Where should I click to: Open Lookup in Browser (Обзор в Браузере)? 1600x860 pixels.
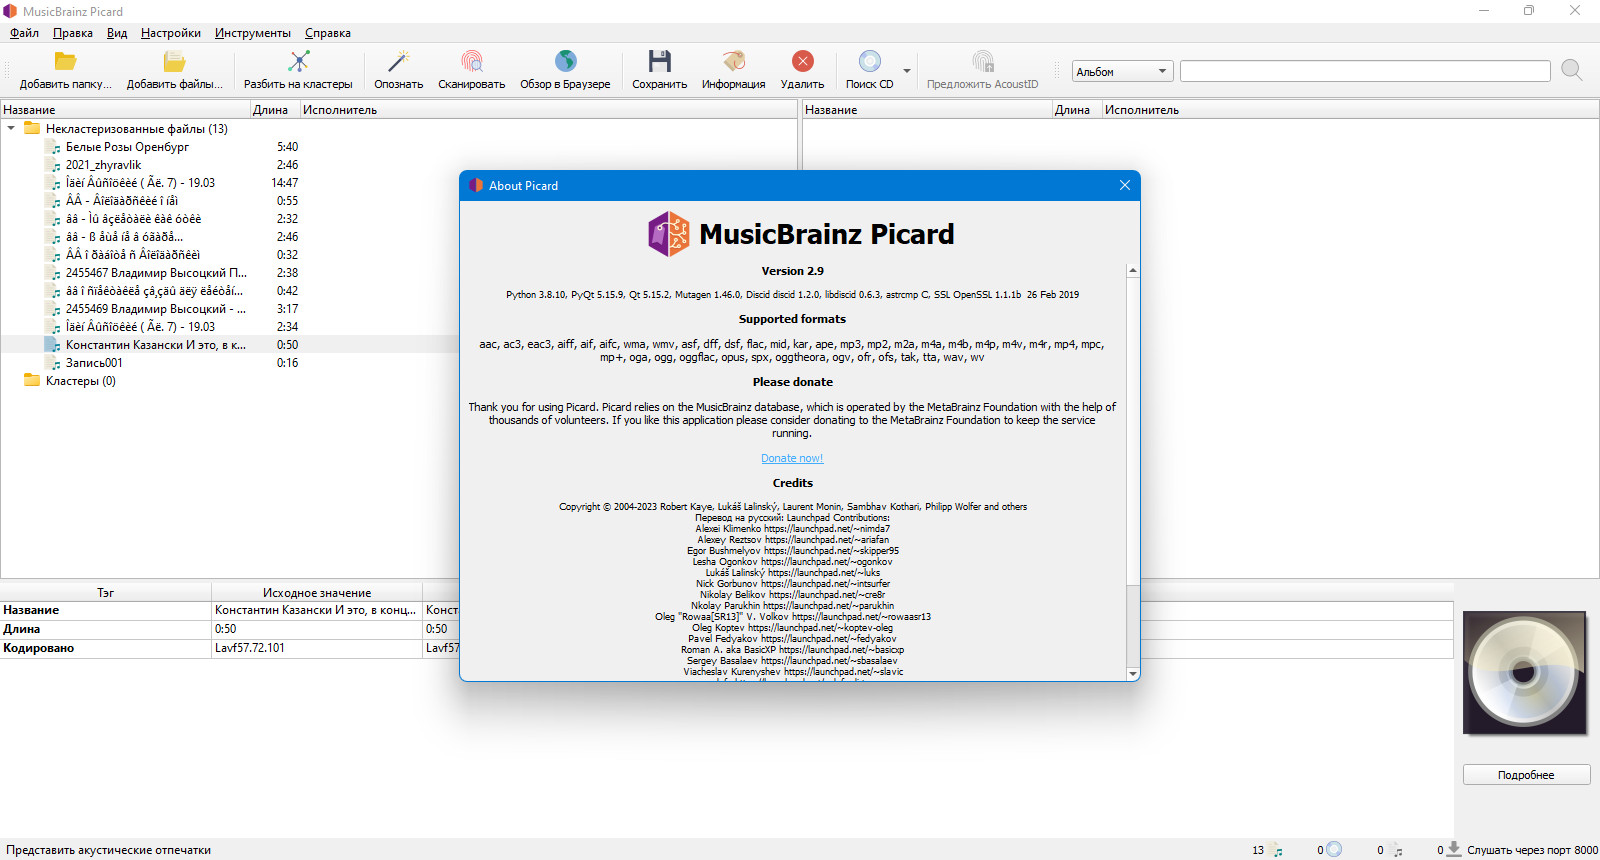[x=565, y=62]
